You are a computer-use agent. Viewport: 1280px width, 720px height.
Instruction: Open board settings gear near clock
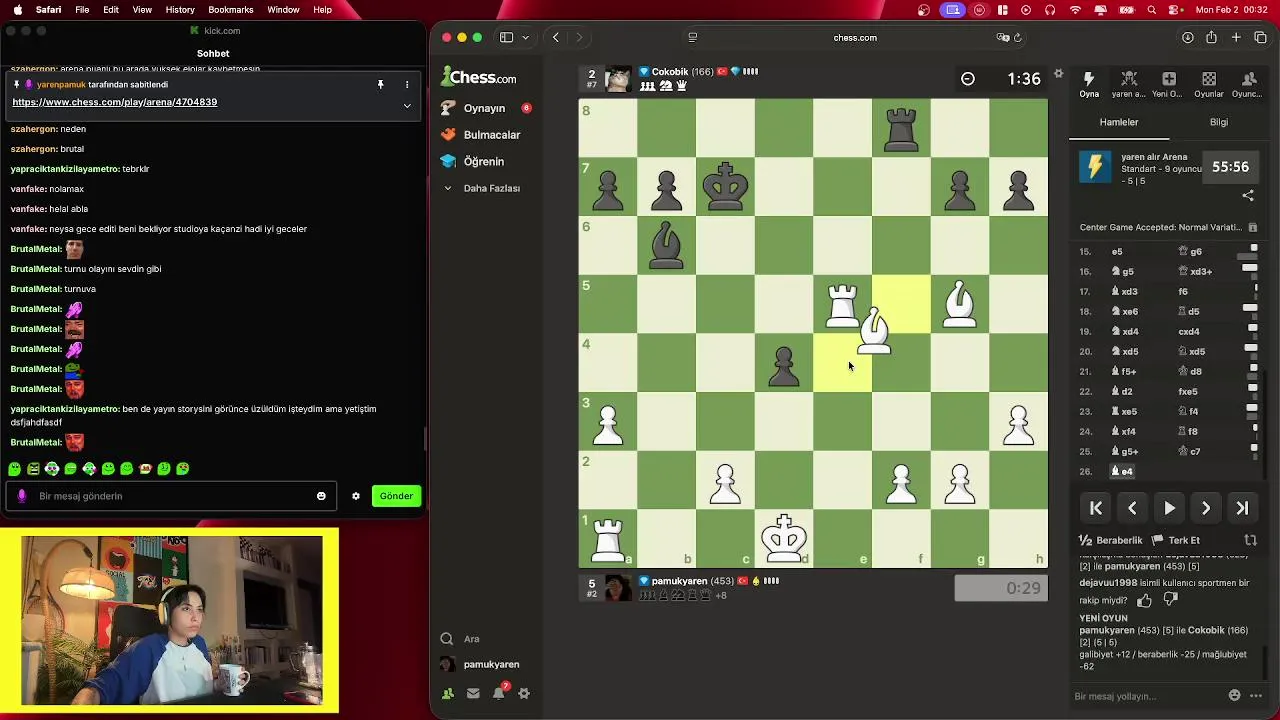click(1059, 73)
